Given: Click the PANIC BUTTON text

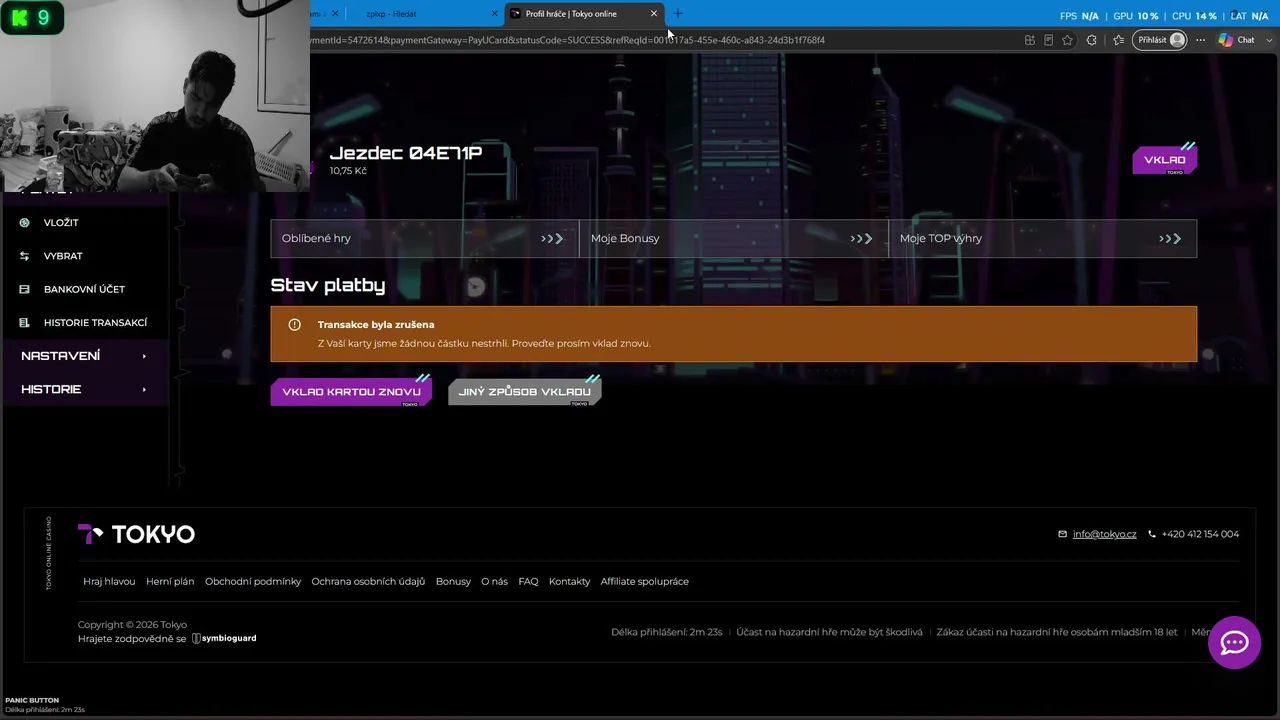Looking at the screenshot, I should tap(32, 700).
